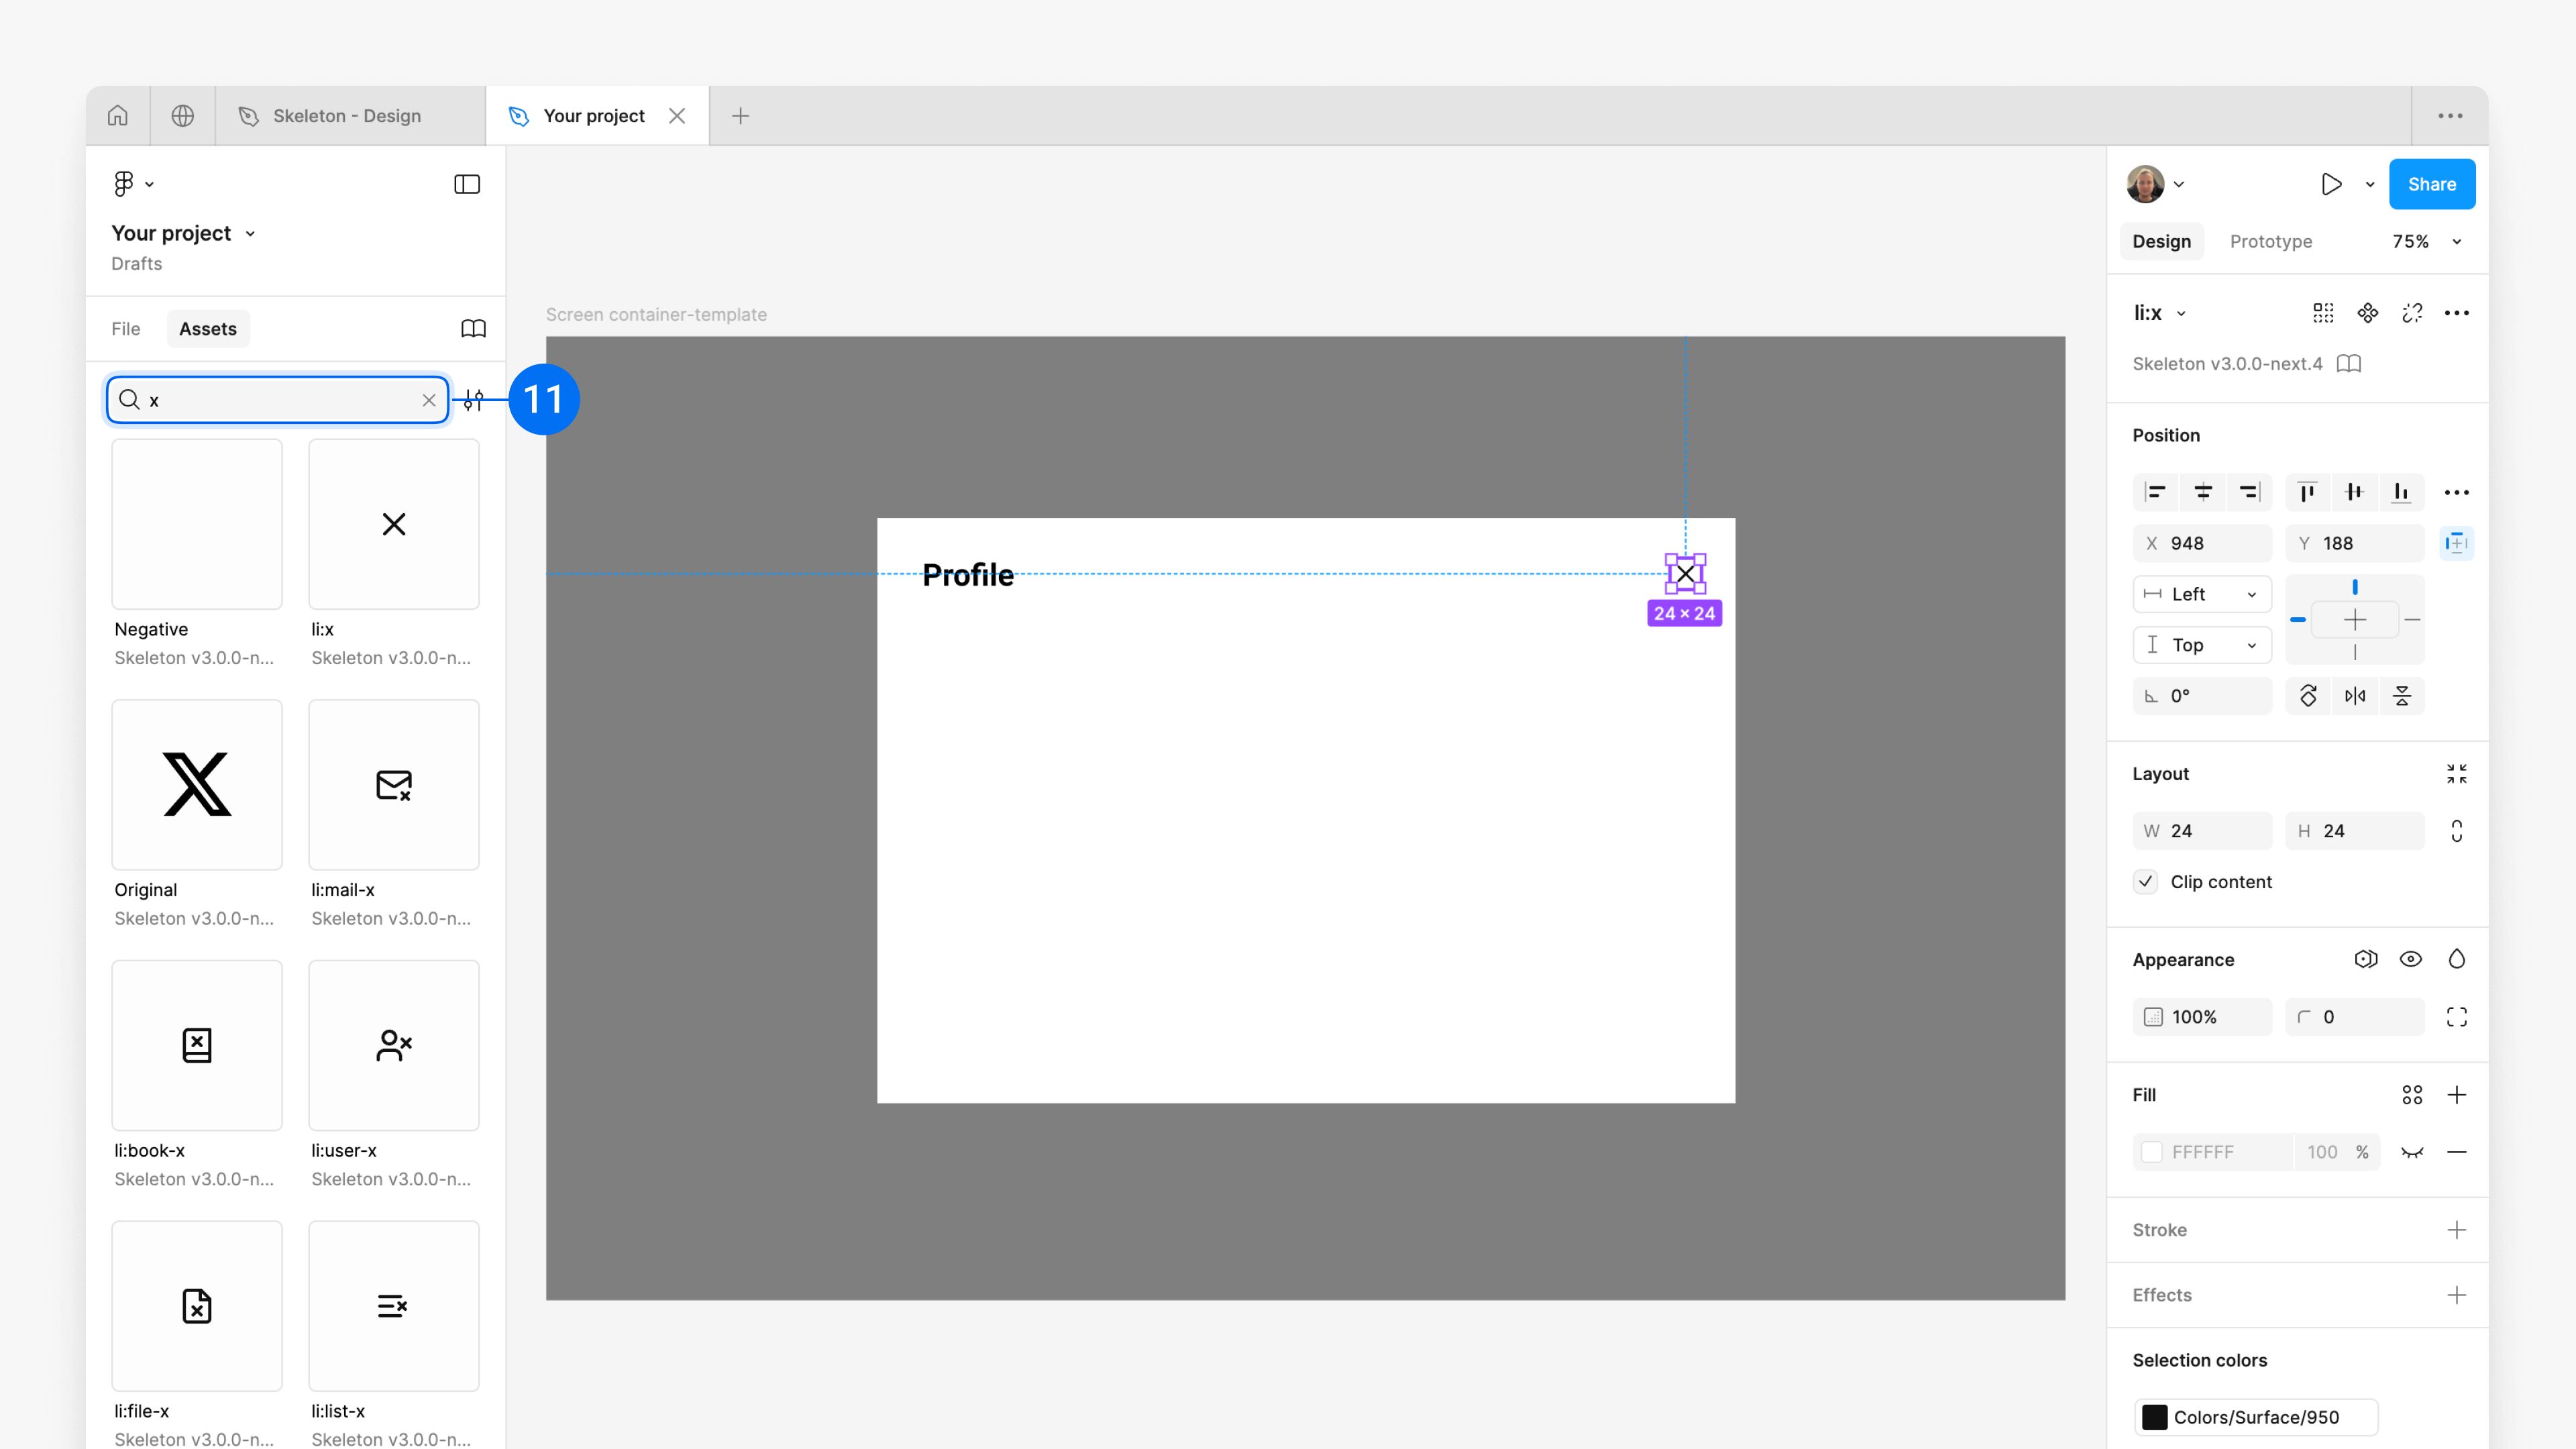
Task: Click the asset search filter icon
Action: [x=474, y=400]
